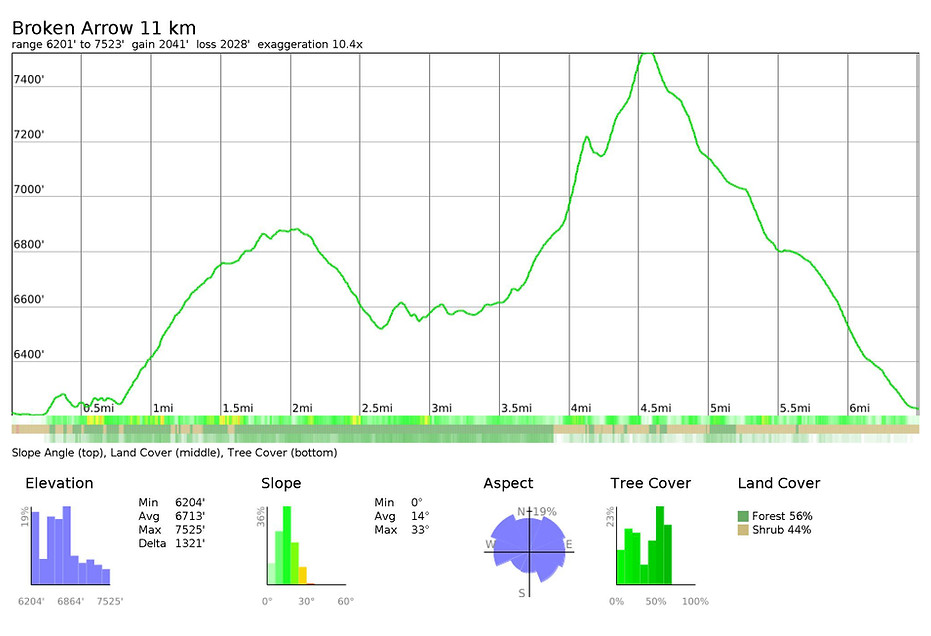Click the elevation peak near the 4.5mi marker
The image size is (931, 636).
[648, 55]
